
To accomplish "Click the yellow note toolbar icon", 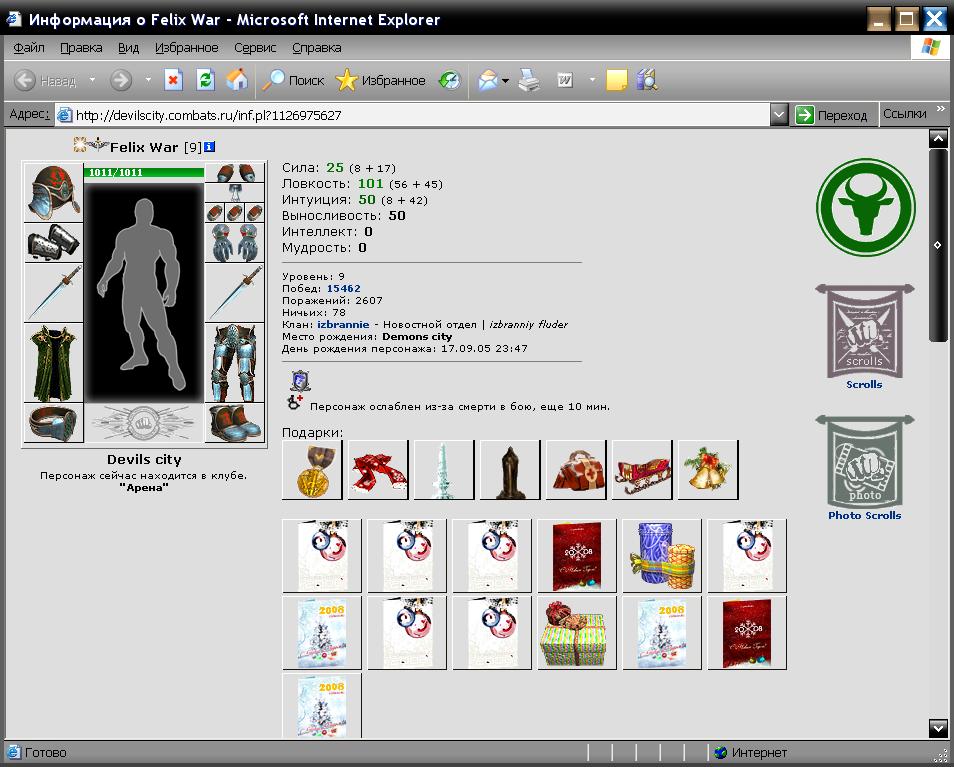I will tap(616, 80).
